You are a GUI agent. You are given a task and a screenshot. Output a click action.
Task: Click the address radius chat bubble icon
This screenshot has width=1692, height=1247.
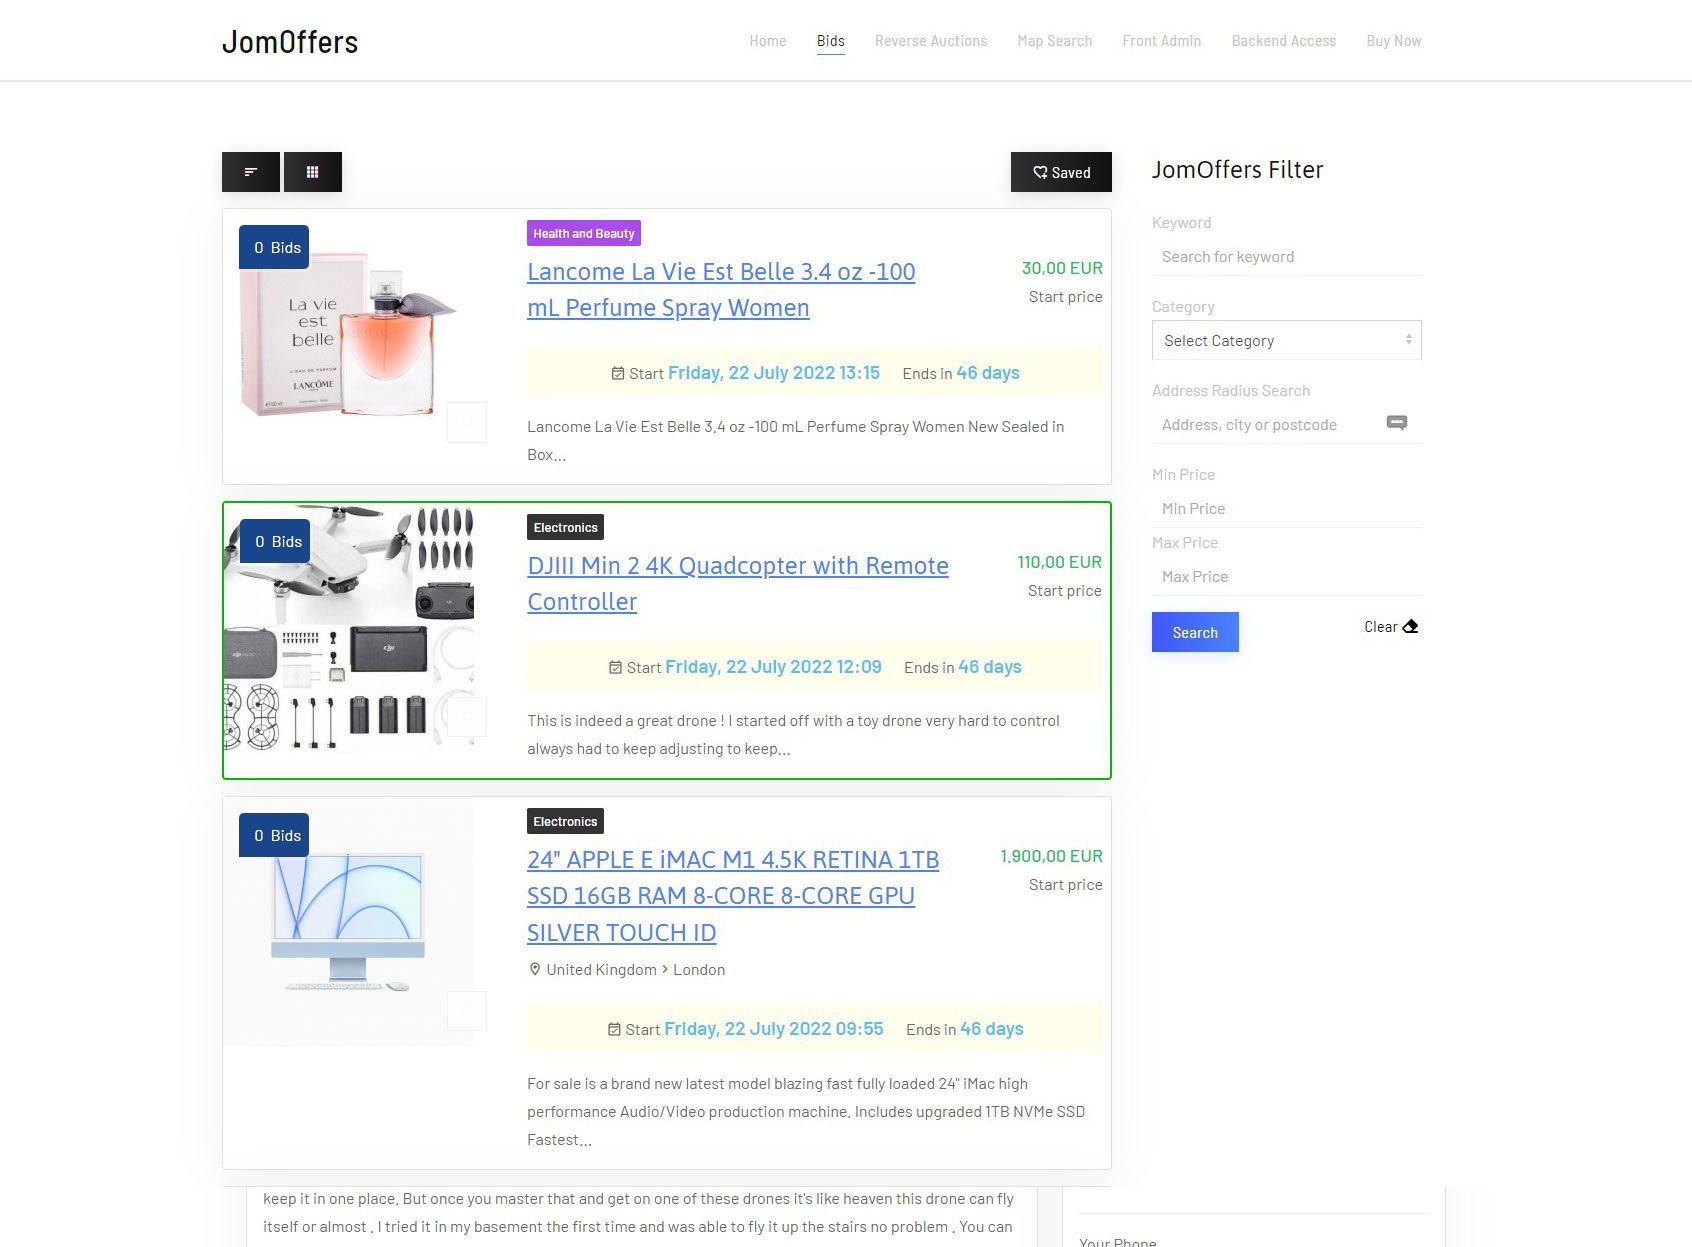[1396, 423]
